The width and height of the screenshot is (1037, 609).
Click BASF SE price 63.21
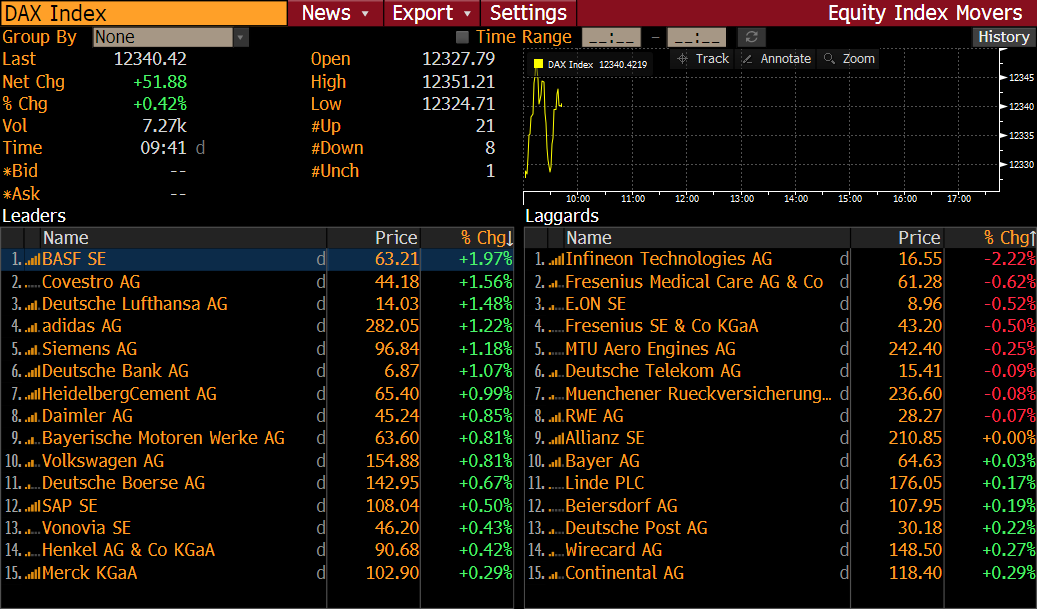(397, 260)
